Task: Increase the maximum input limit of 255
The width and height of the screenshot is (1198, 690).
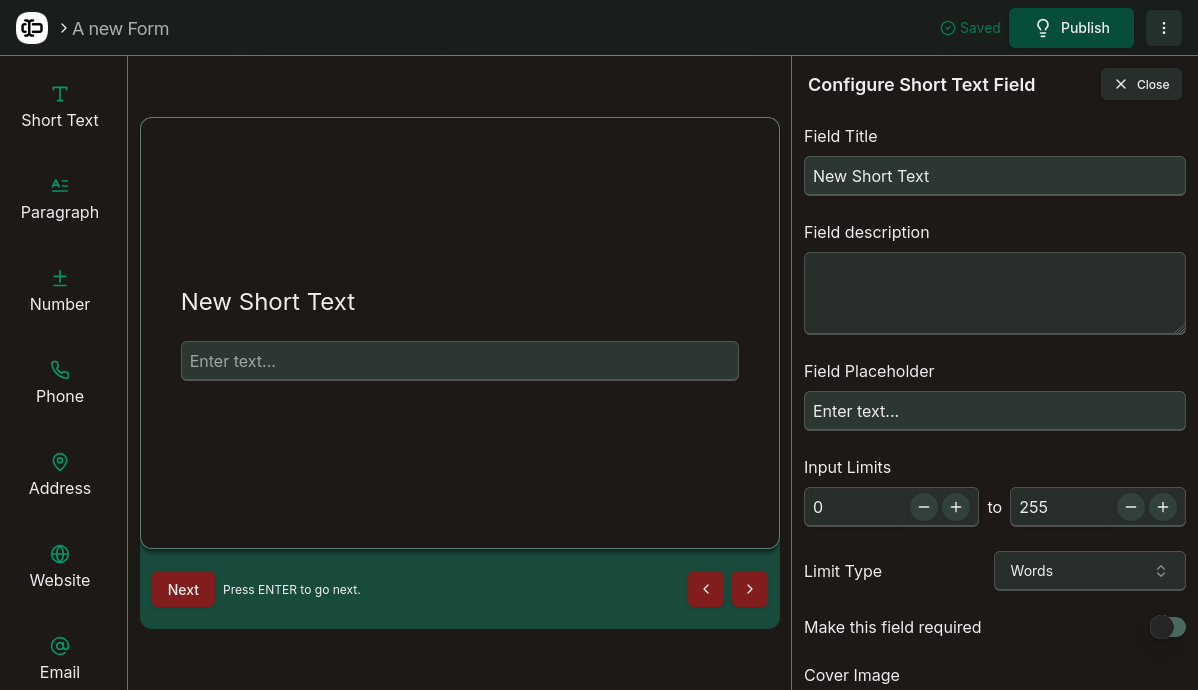Action: [x=1163, y=507]
